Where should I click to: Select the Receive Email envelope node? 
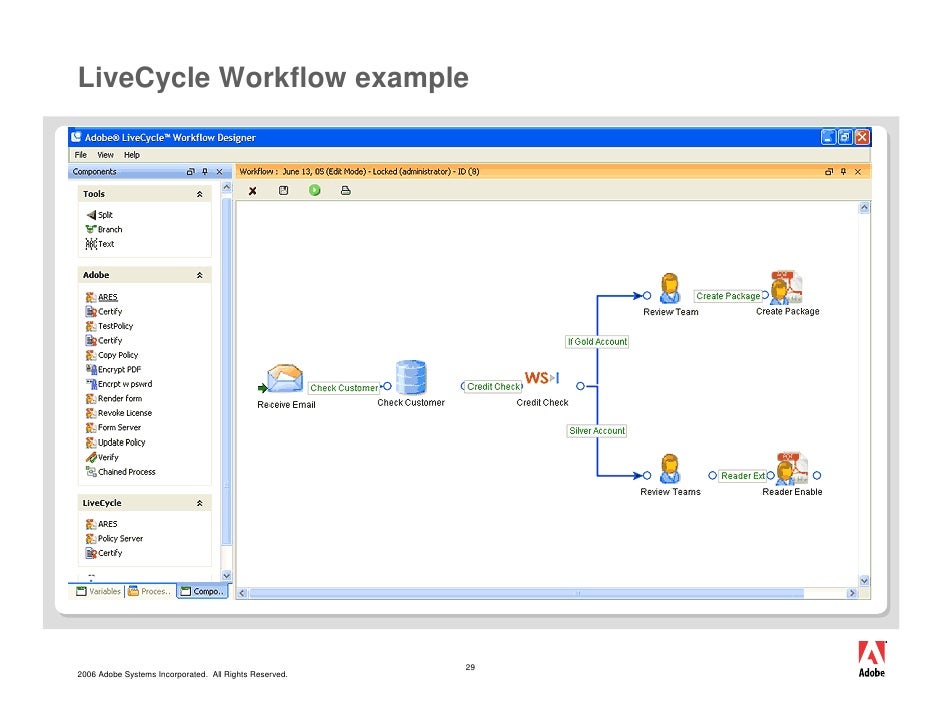tap(285, 379)
